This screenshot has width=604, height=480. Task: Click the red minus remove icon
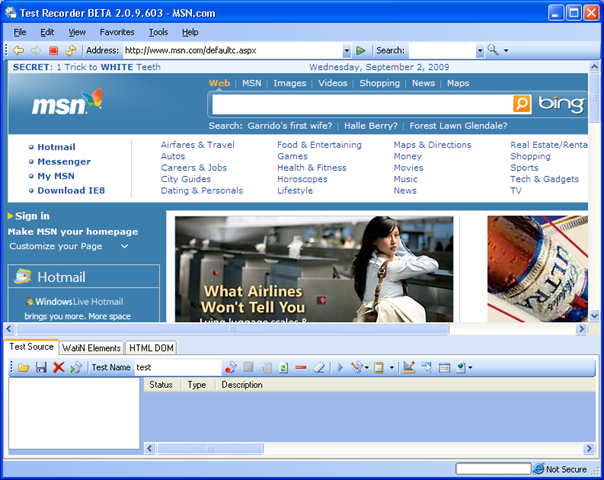pos(301,368)
